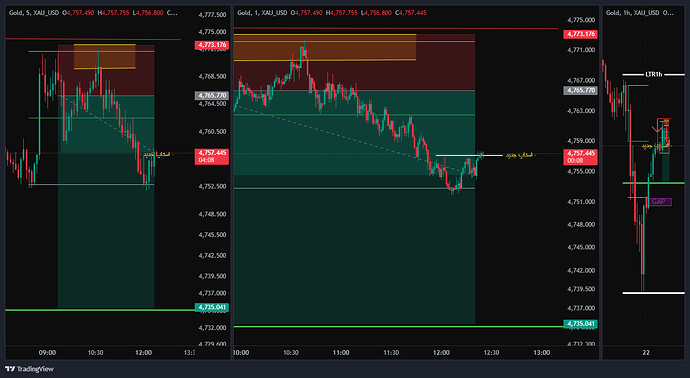Click 4,763.000 on the 1-minute price axis

581,111
